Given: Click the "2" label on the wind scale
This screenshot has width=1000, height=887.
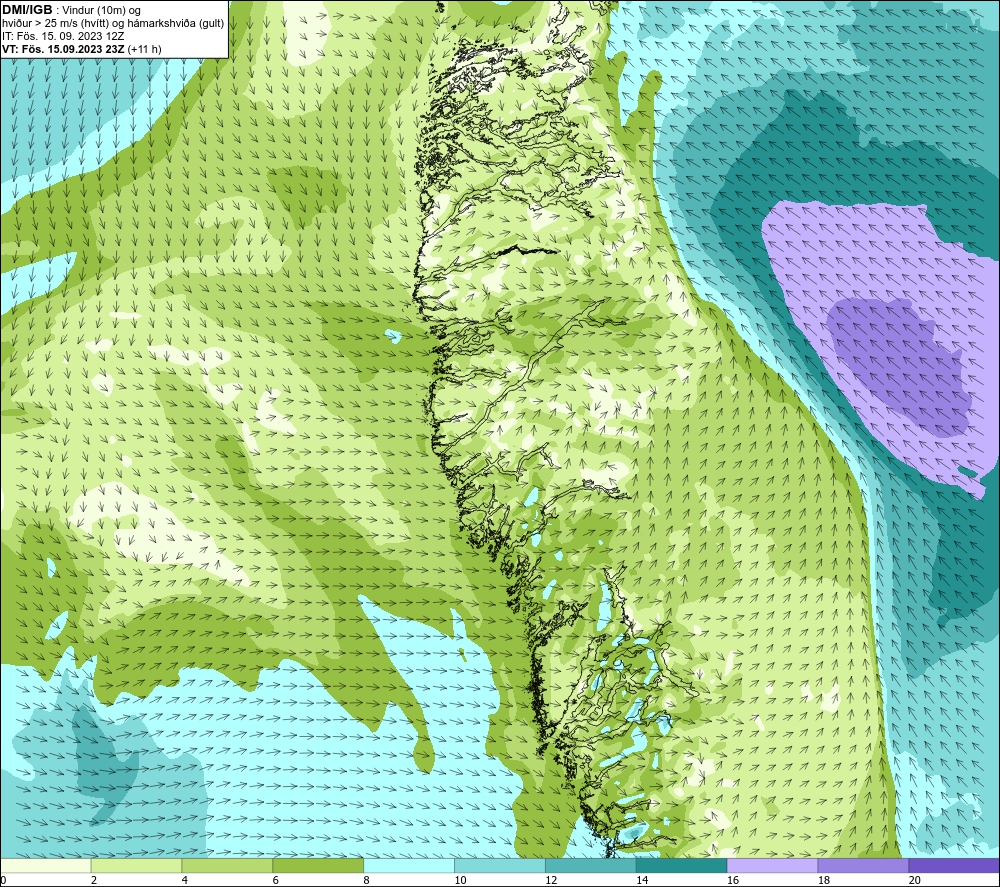Looking at the screenshot, I should click(x=94, y=881).
